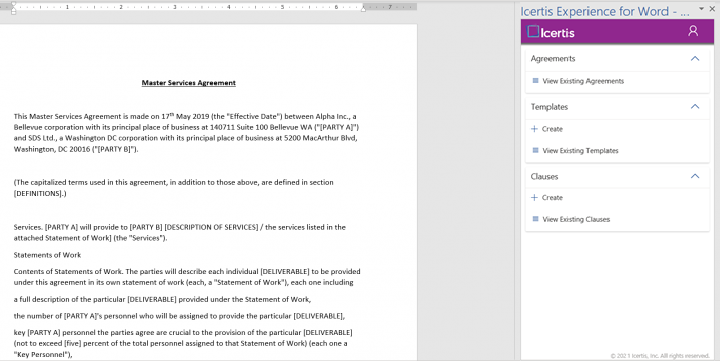Click the [DEFINITIONS] placeholder text
This screenshot has width=720, height=361.
click(x=39, y=193)
